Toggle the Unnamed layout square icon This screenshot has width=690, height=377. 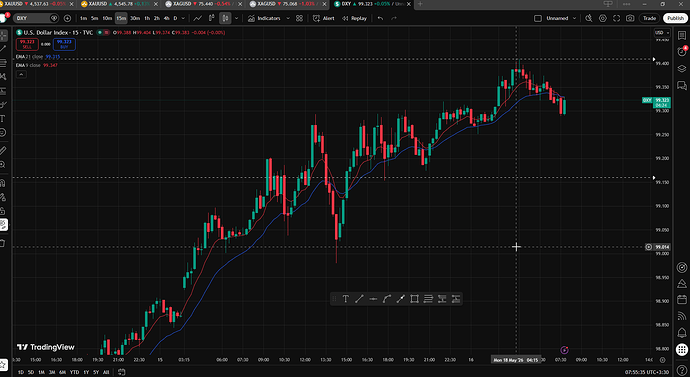pyautogui.click(x=538, y=18)
